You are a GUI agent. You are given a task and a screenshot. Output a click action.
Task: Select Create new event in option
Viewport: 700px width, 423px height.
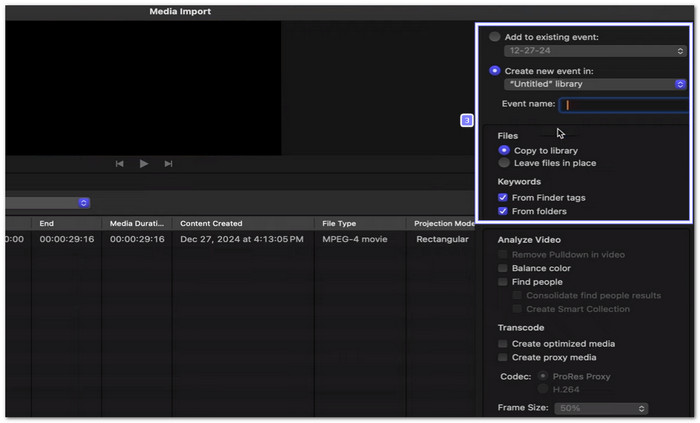495,70
